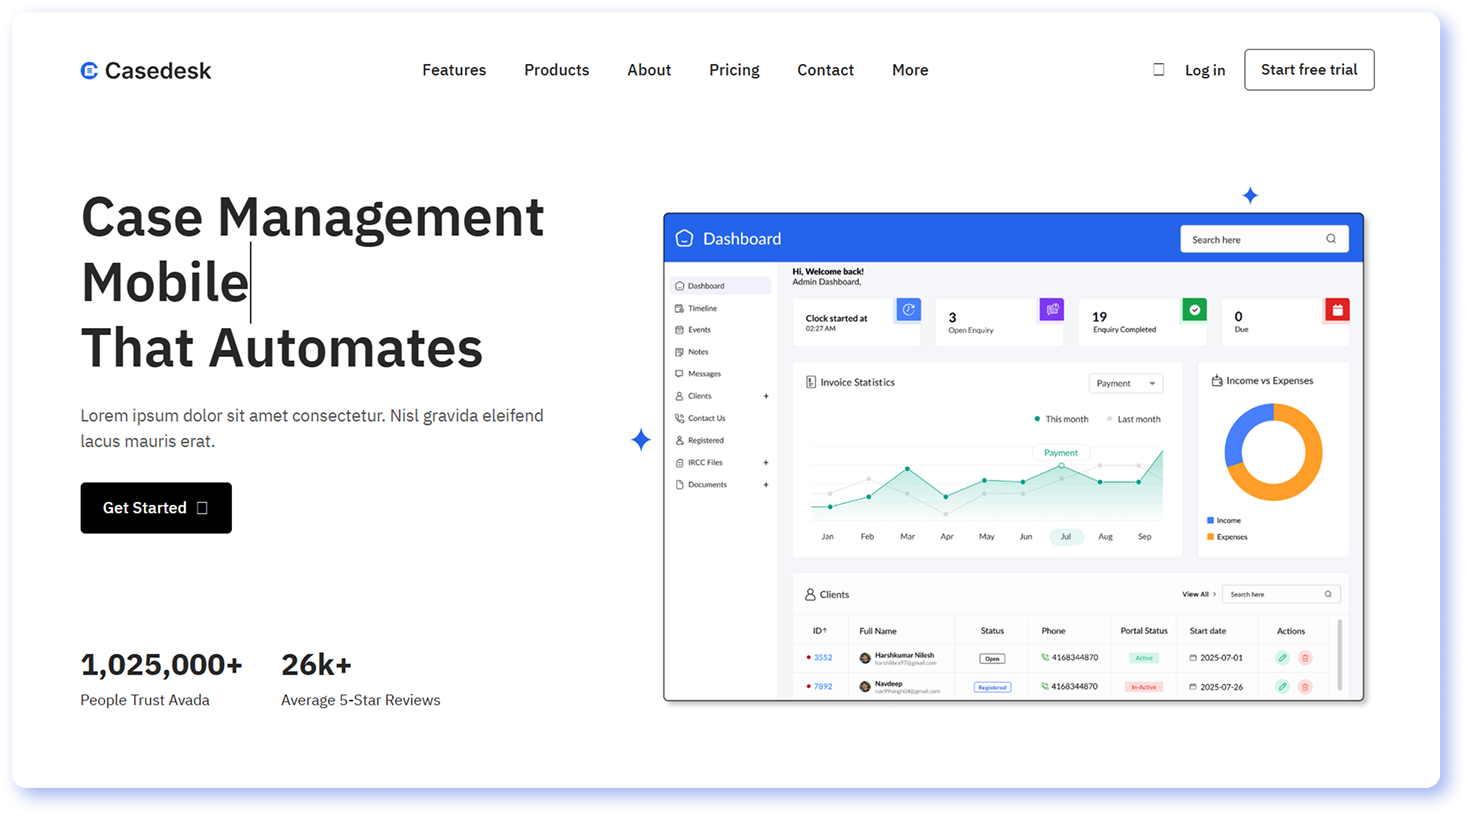The height and width of the screenshot is (816, 1468).
Task: Click the magnifier icon in dashboard header search
Action: click(x=1331, y=239)
